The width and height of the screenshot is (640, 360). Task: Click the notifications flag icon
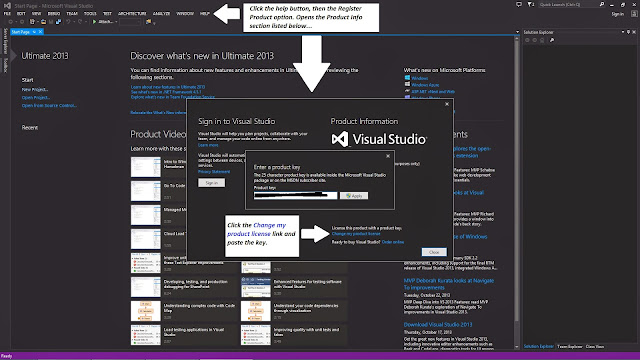[x=531, y=4]
